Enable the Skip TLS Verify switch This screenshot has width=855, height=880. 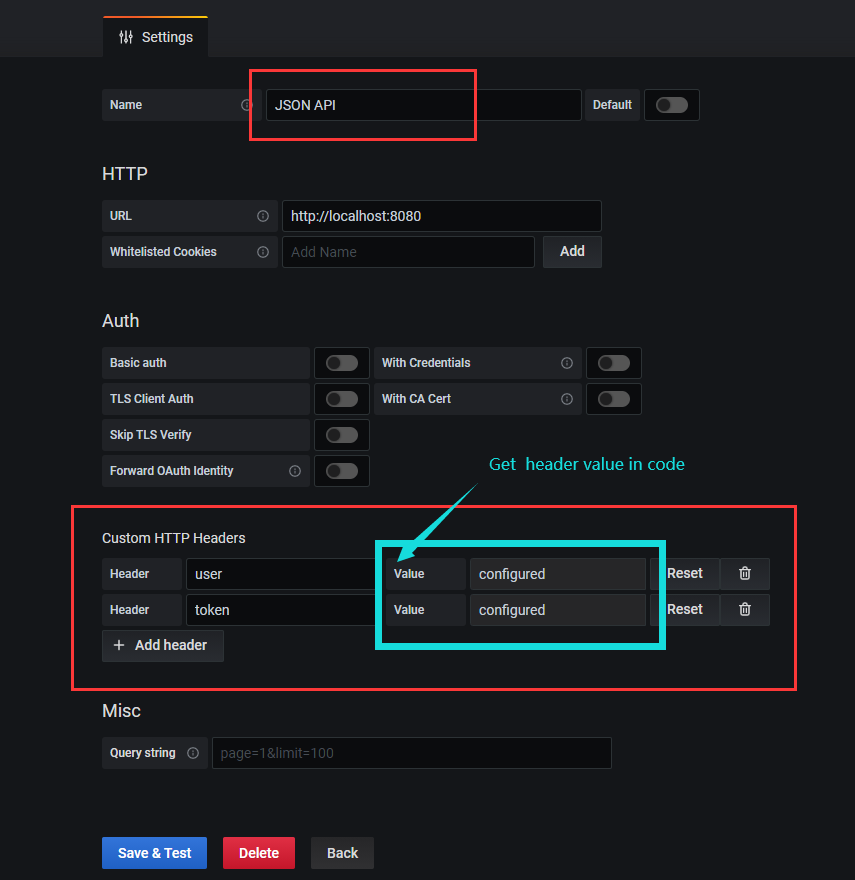342,435
